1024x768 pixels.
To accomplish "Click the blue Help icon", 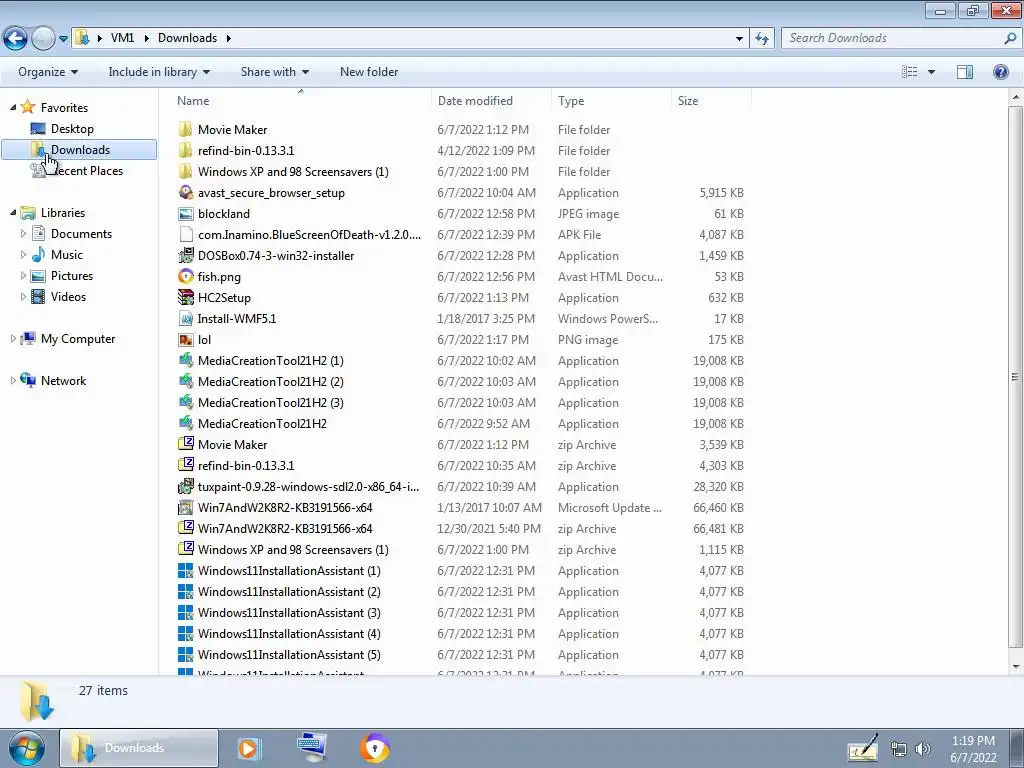I will tap(1000, 72).
